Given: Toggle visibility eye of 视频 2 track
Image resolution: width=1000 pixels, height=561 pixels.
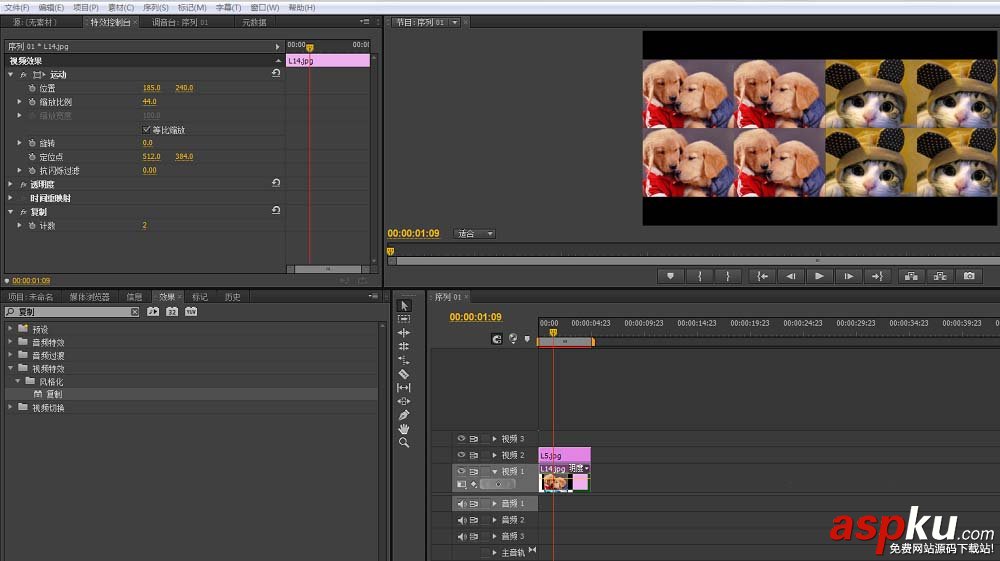Looking at the screenshot, I should 461,455.
